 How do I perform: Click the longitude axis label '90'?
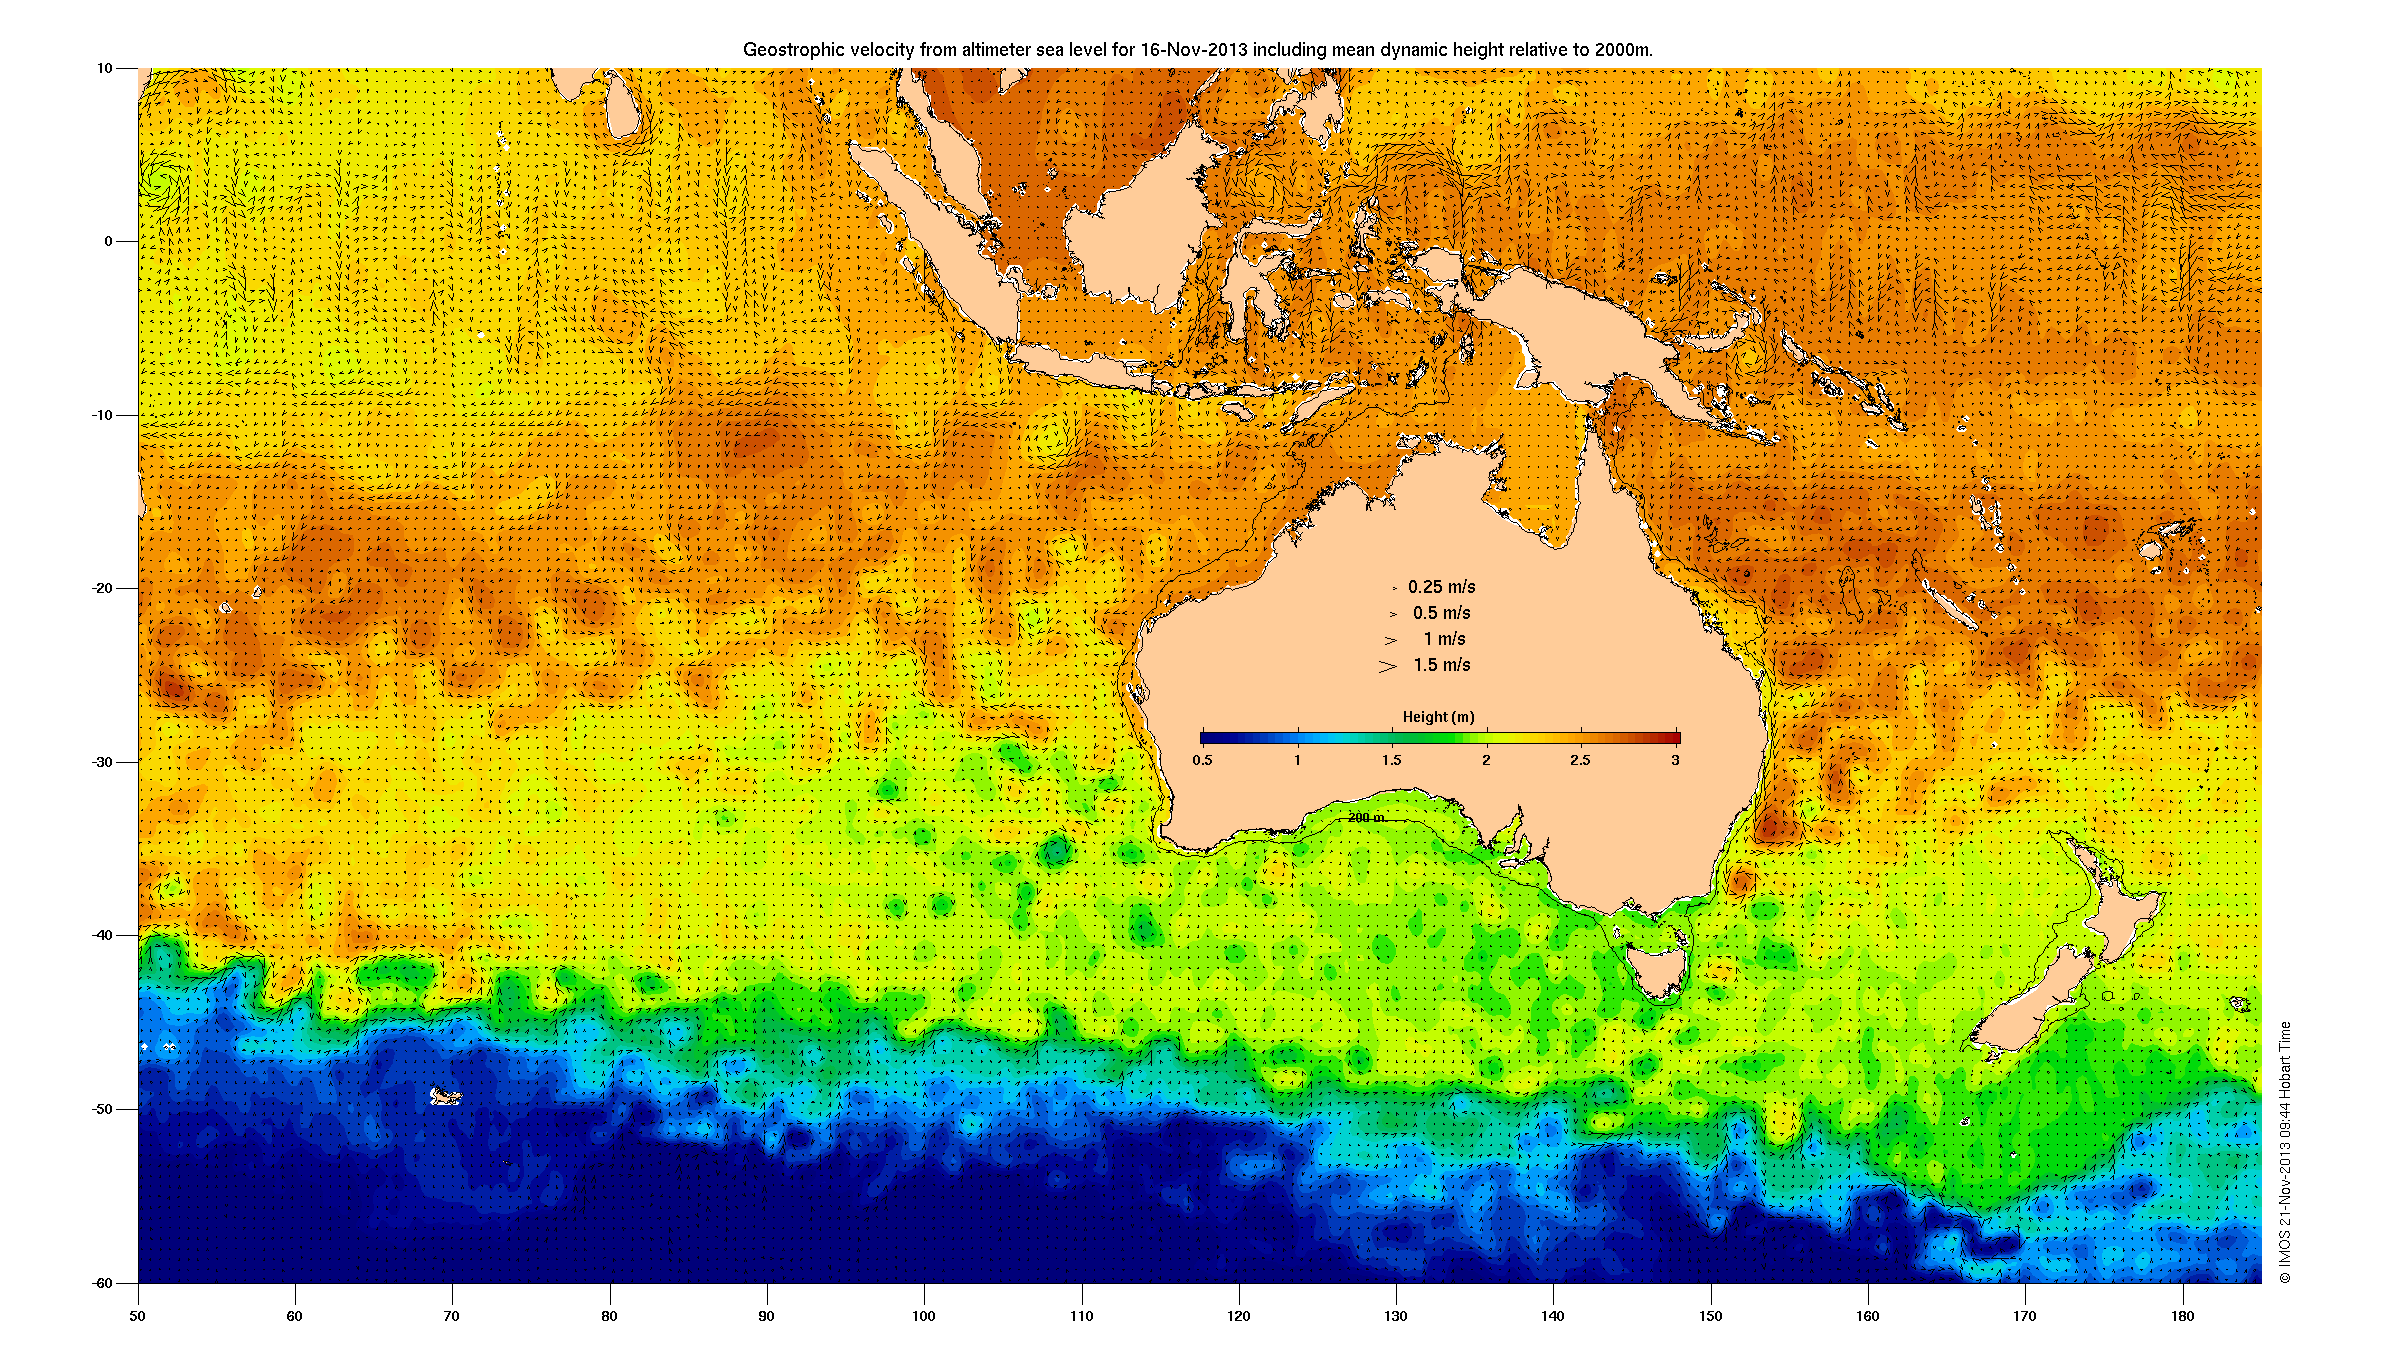click(766, 1316)
